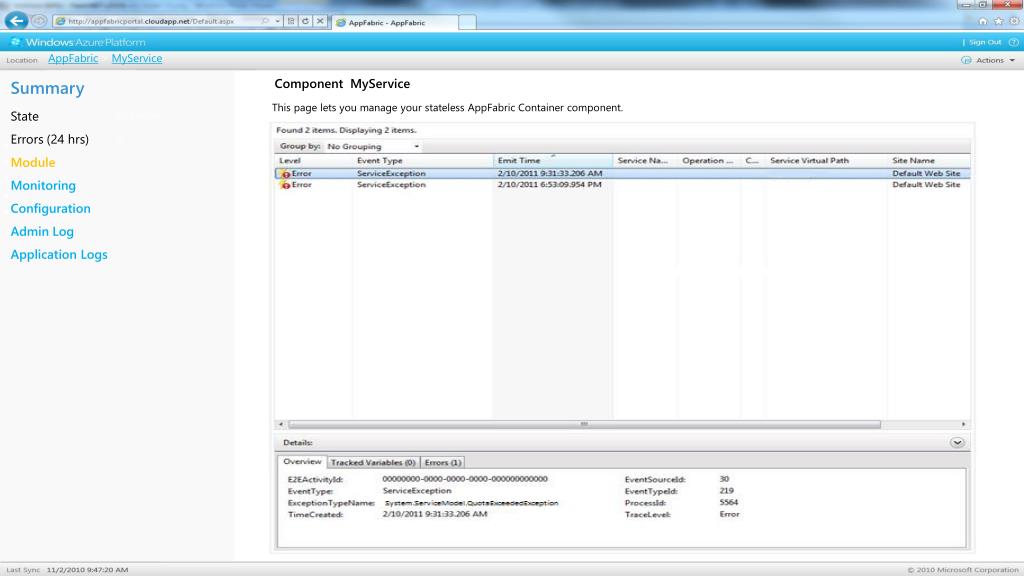The height and width of the screenshot is (576, 1024).
Task: Click the ProcessId value 5564
Action: click(x=729, y=502)
